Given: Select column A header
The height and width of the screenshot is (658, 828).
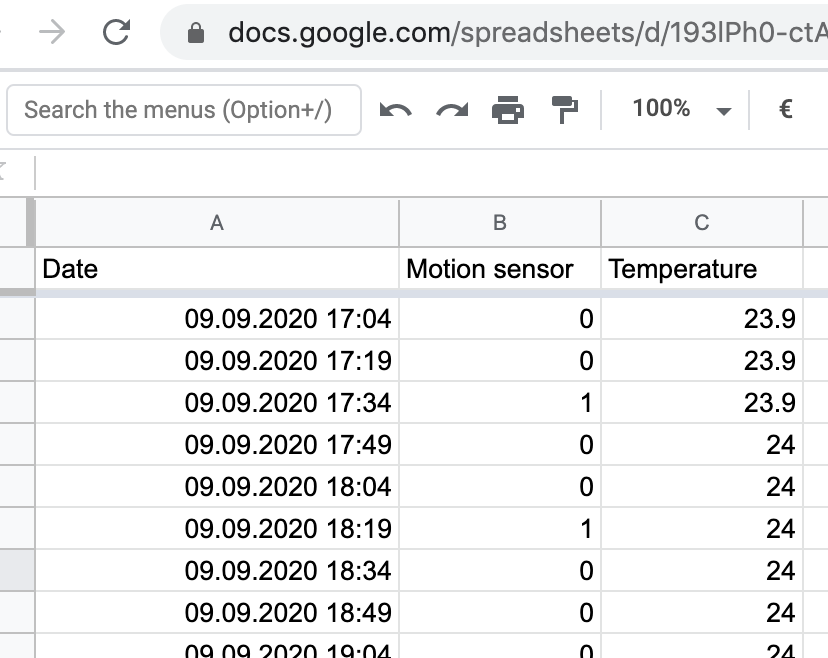Looking at the screenshot, I should click(x=216, y=223).
